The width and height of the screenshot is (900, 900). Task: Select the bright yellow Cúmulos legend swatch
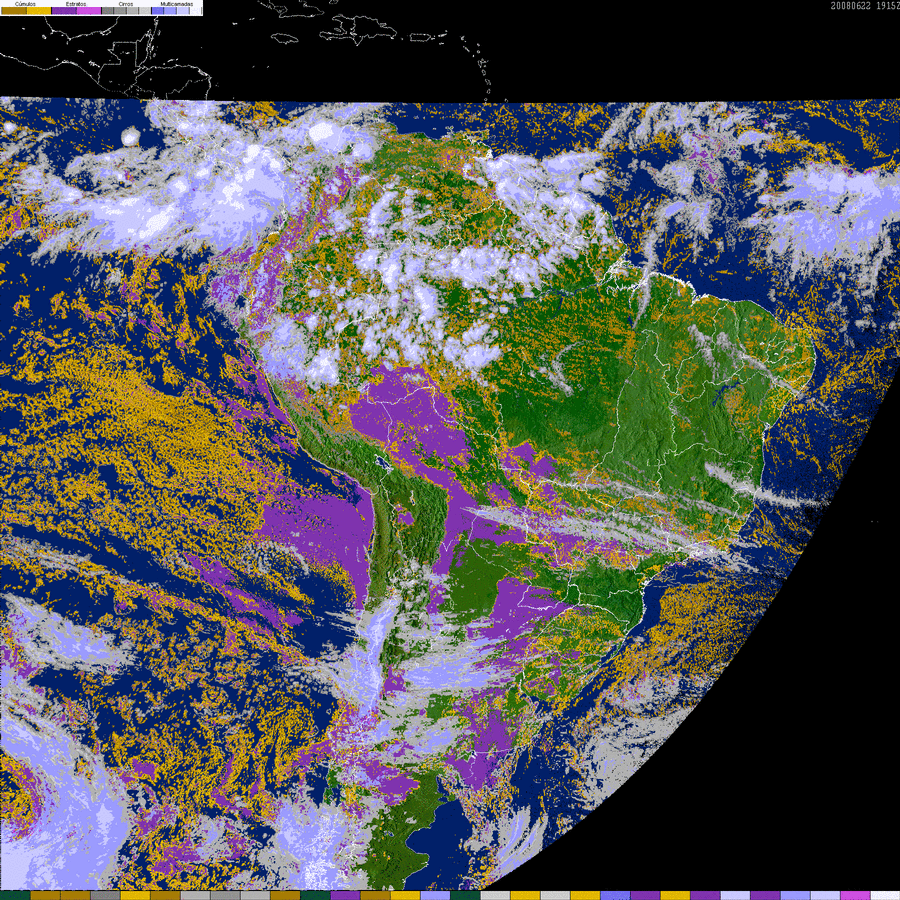[x=39, y=11]
